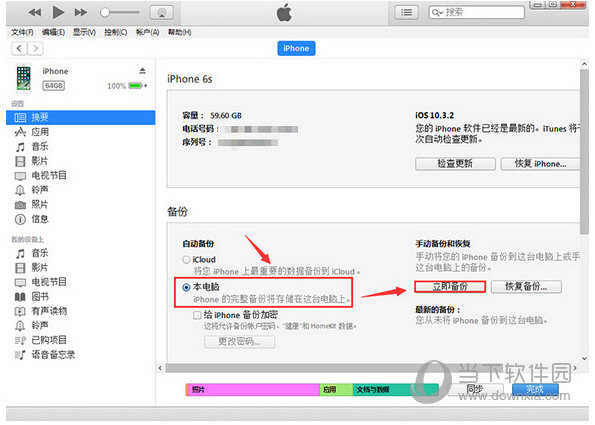Click the vertical scrollbar up arrow
Viewport: 595px width, 425px height.
coord(584,64)
